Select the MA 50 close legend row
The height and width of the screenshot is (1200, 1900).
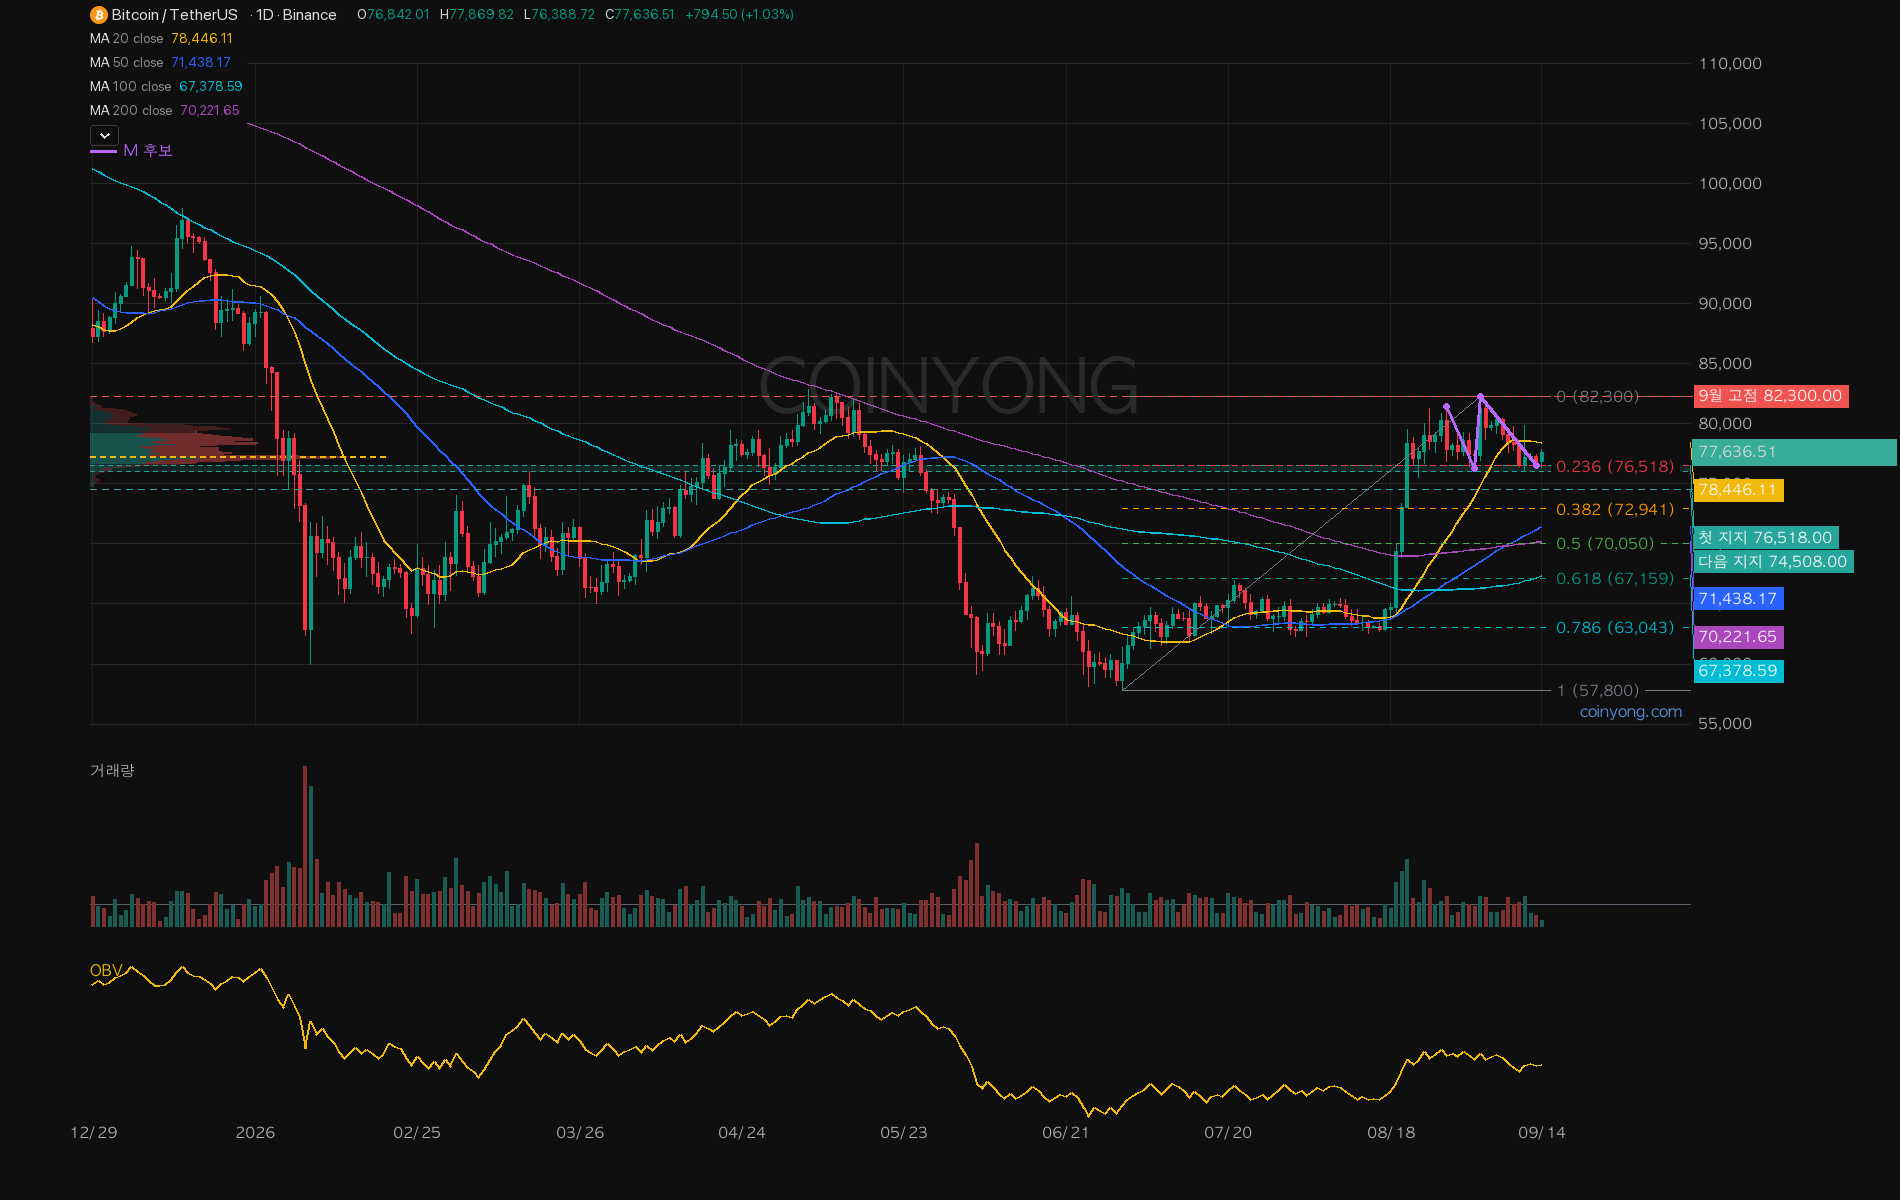tap(160, 62)
